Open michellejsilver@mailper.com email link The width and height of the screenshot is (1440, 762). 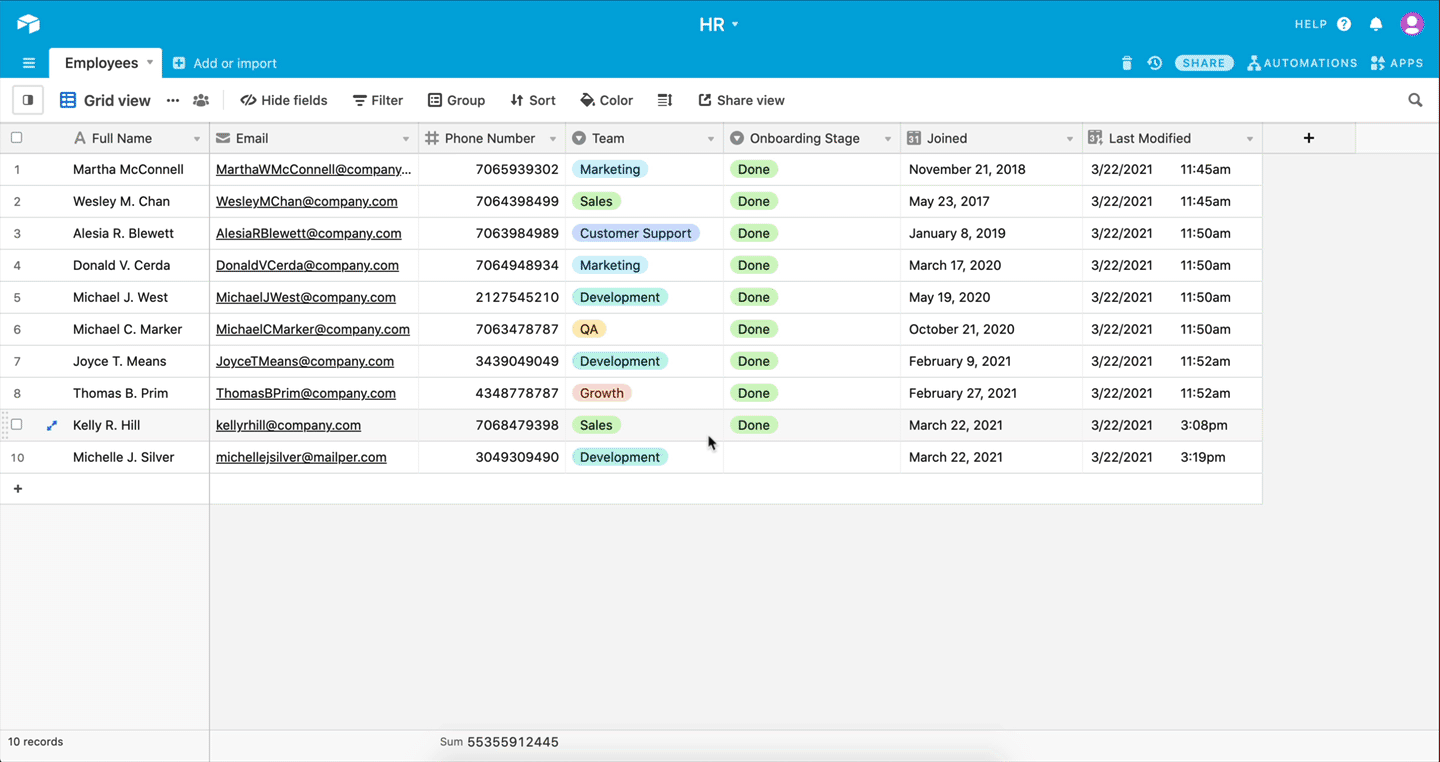click(x=301, y=457)
